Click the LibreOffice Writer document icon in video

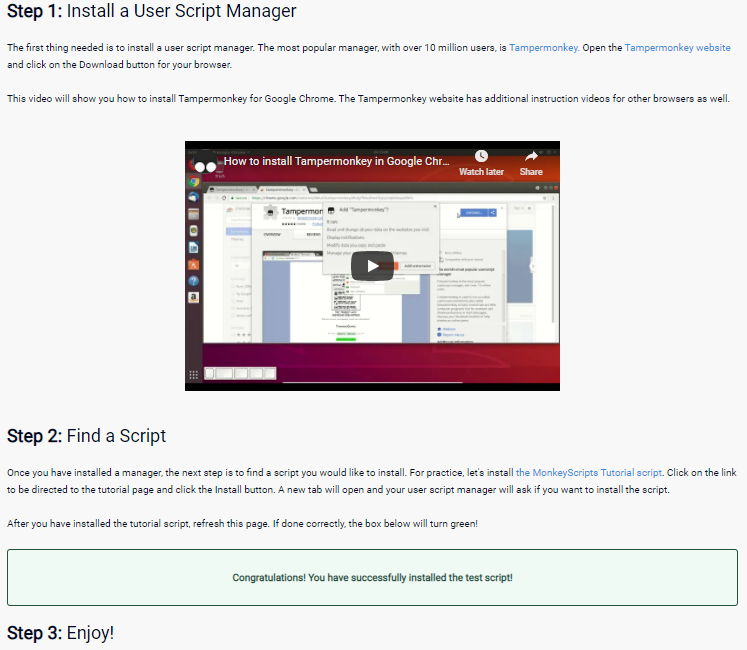click(x=193, y=247)
